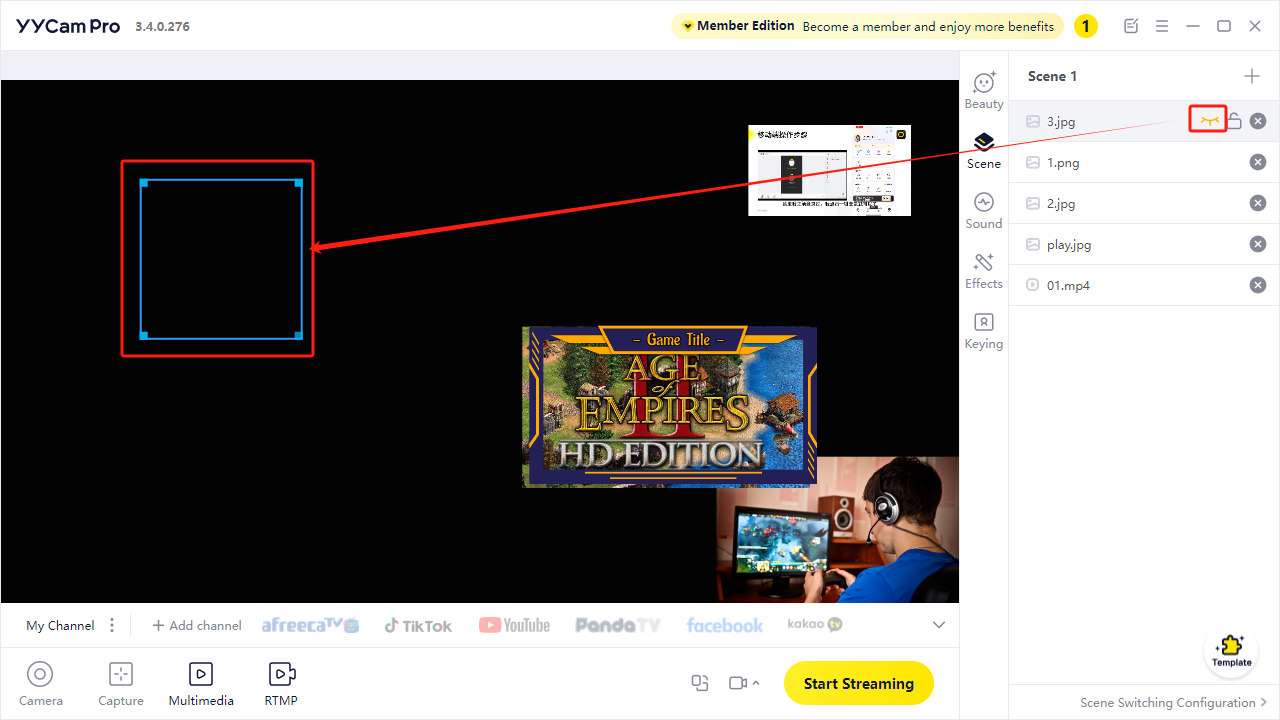
Task: Remove 3.jpg from the scene
Action: tap(1258, 121)
